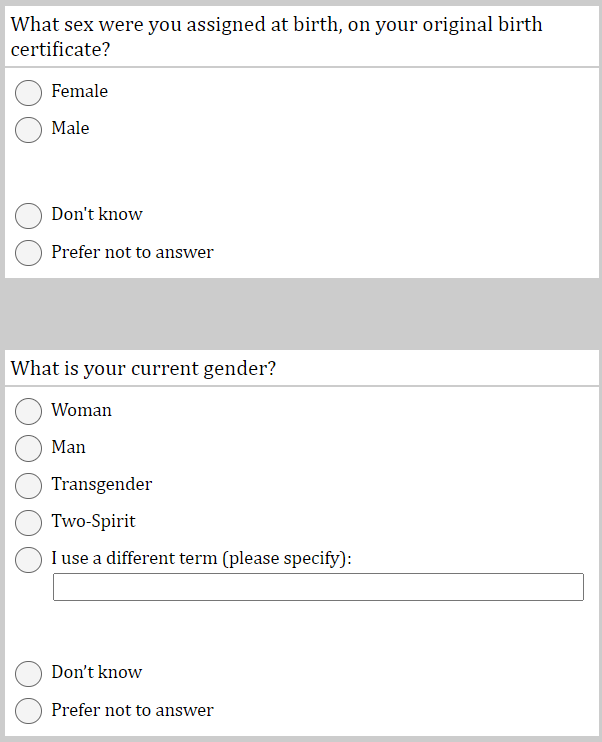
Task: Select the Man radio button
Action: (x=28, y=448)
